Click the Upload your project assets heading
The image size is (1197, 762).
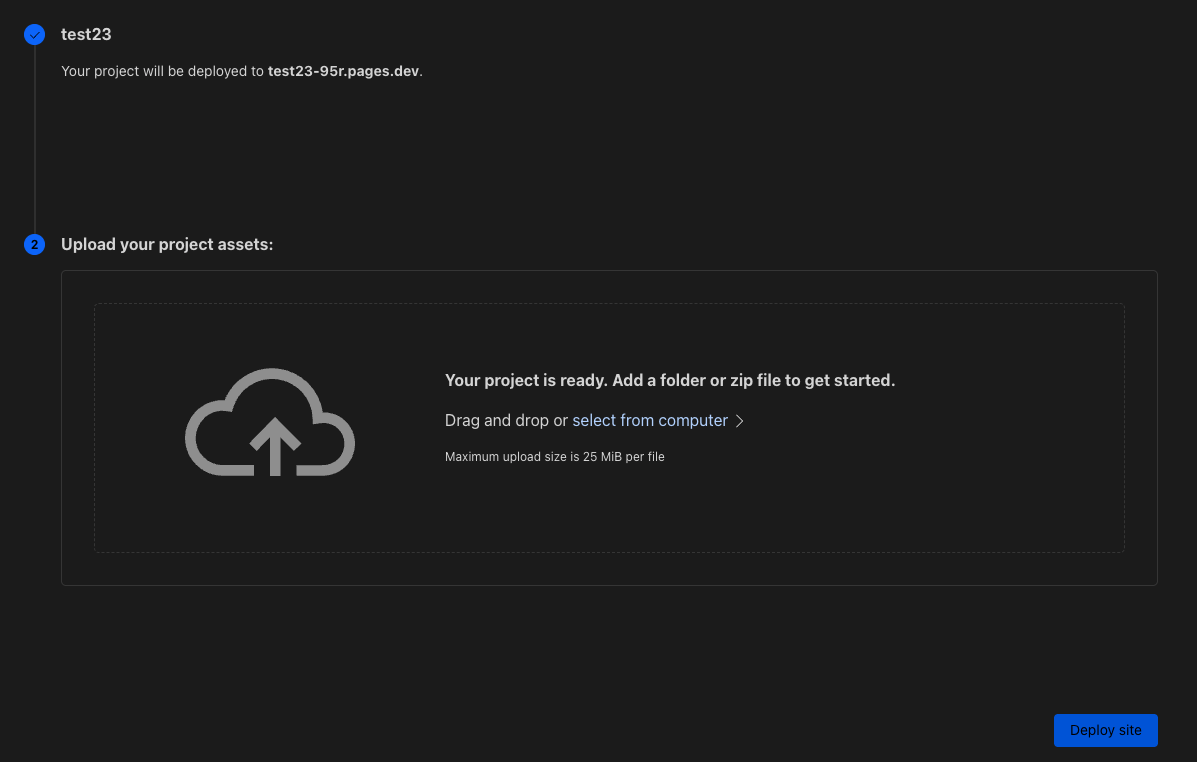coord(167,244)
